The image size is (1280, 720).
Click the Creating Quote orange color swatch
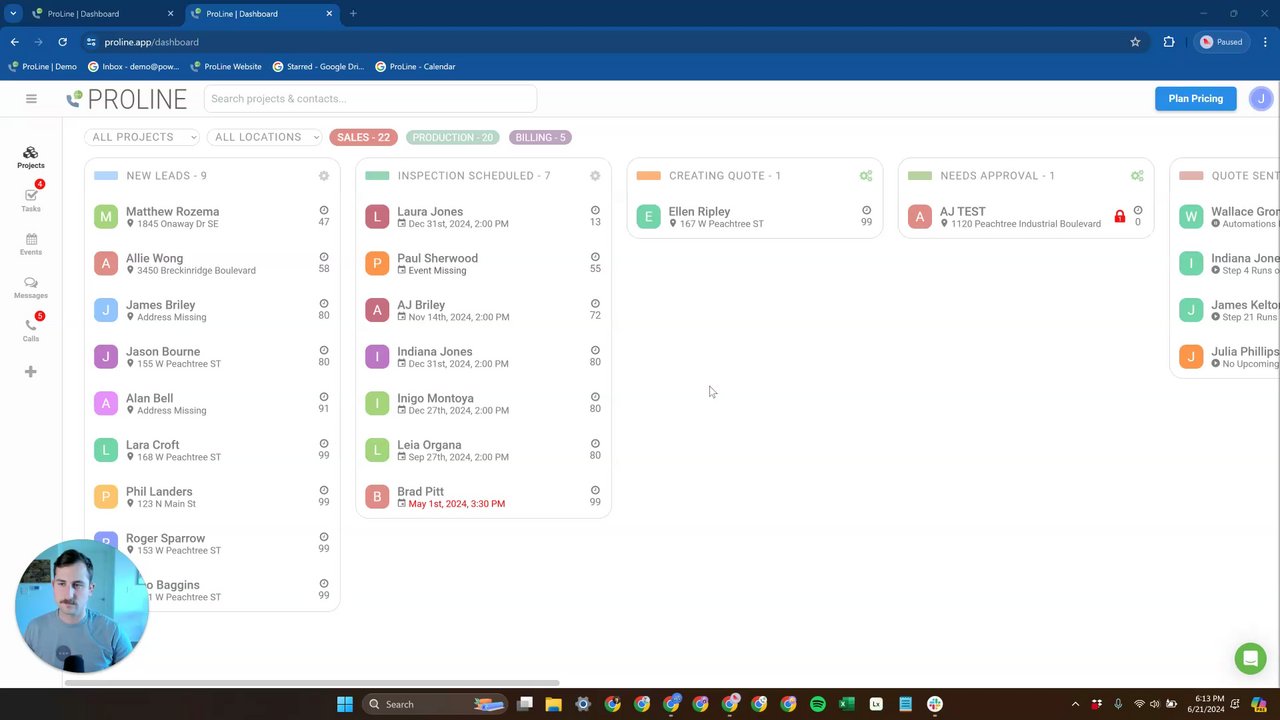[648, 176]
